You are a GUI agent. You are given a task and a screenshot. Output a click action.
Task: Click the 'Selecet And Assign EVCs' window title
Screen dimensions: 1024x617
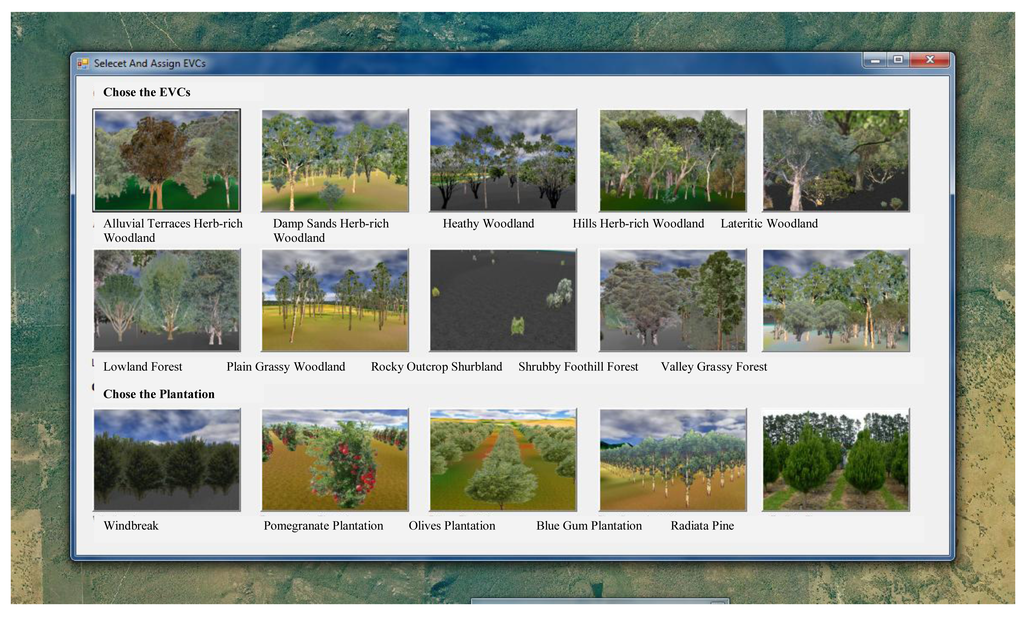point(150,63)
